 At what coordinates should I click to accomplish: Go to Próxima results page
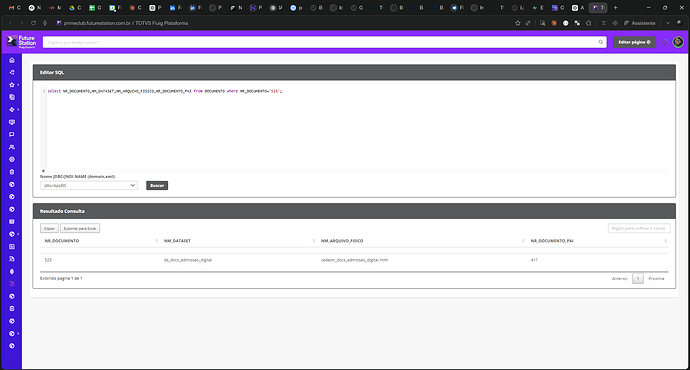coord(656,278)
